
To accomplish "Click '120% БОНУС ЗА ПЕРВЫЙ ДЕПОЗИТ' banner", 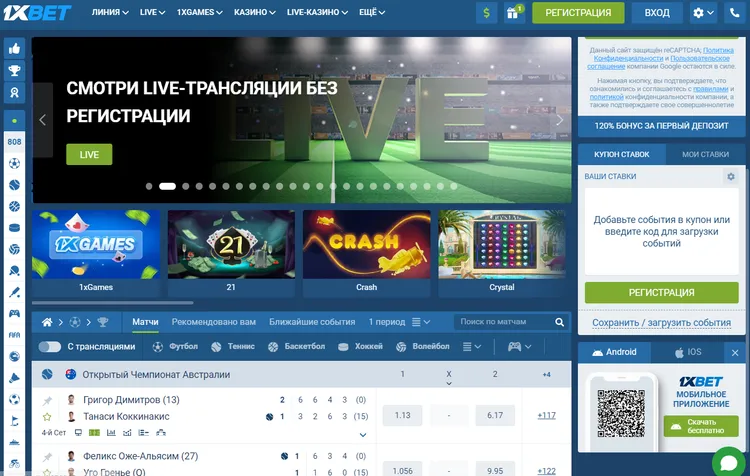I will (662, 126).
